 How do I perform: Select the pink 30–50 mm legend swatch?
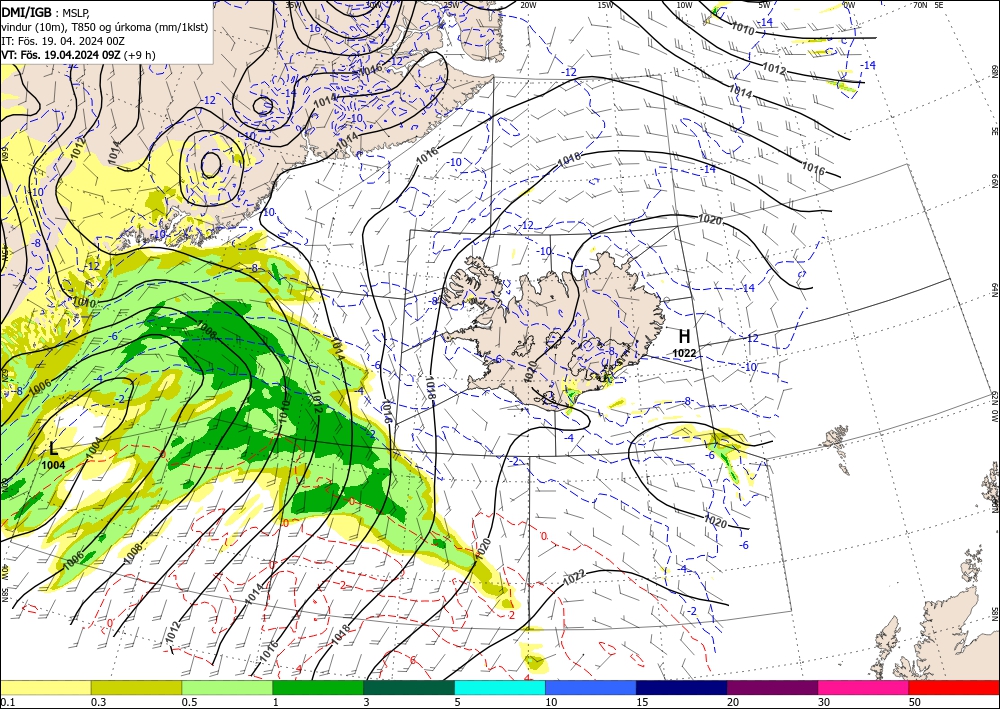tap(864, 687)
